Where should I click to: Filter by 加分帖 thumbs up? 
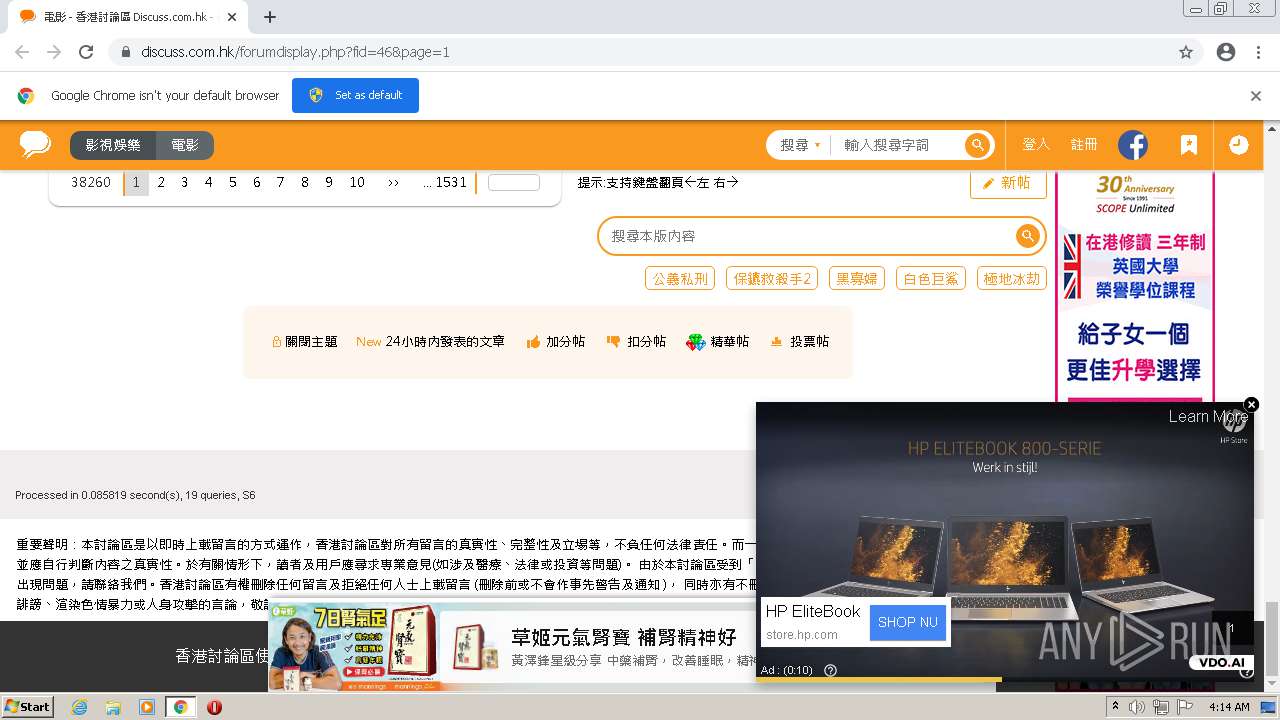point(556,342)
